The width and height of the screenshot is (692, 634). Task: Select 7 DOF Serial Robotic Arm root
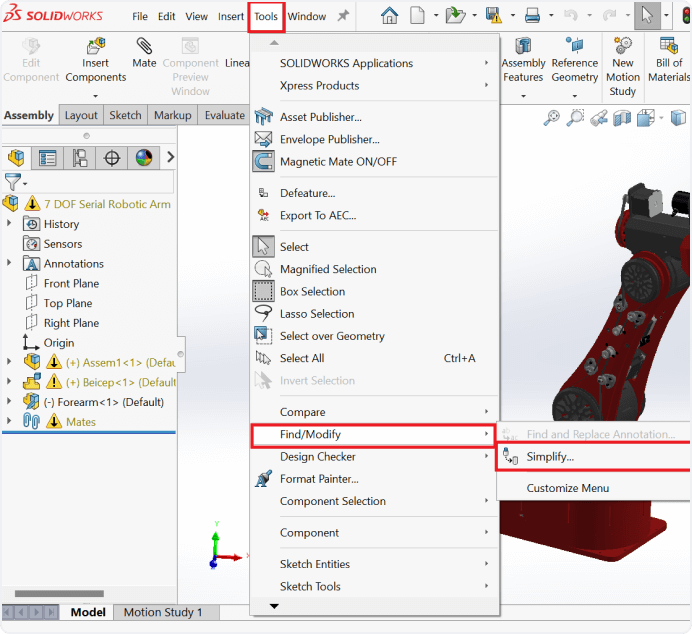107,204
